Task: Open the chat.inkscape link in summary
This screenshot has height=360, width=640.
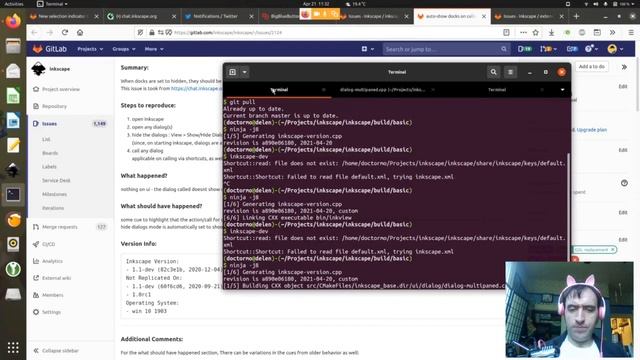Action: [196, 88]
